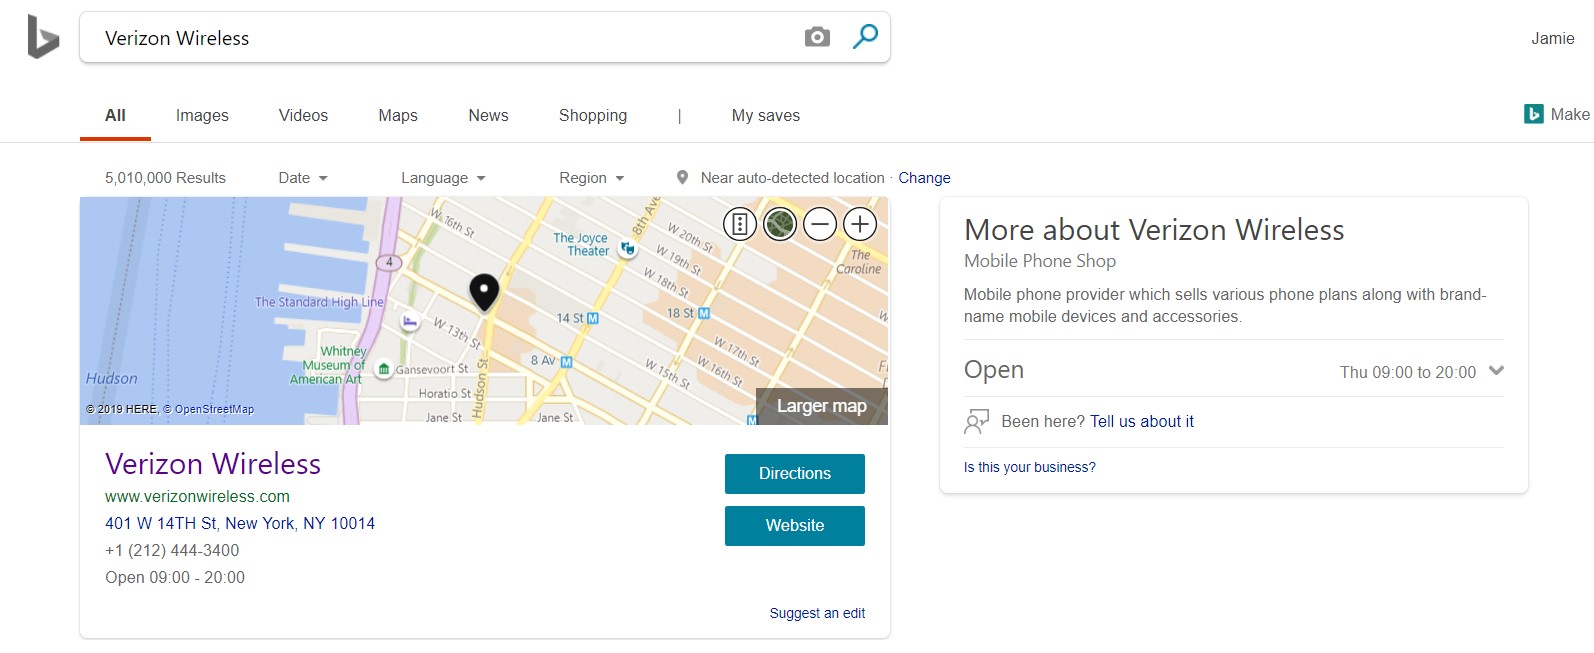Click the phone number +1 (212) 444-3400
Screen dimensions: 1594x653
click(x=172, y=550)
